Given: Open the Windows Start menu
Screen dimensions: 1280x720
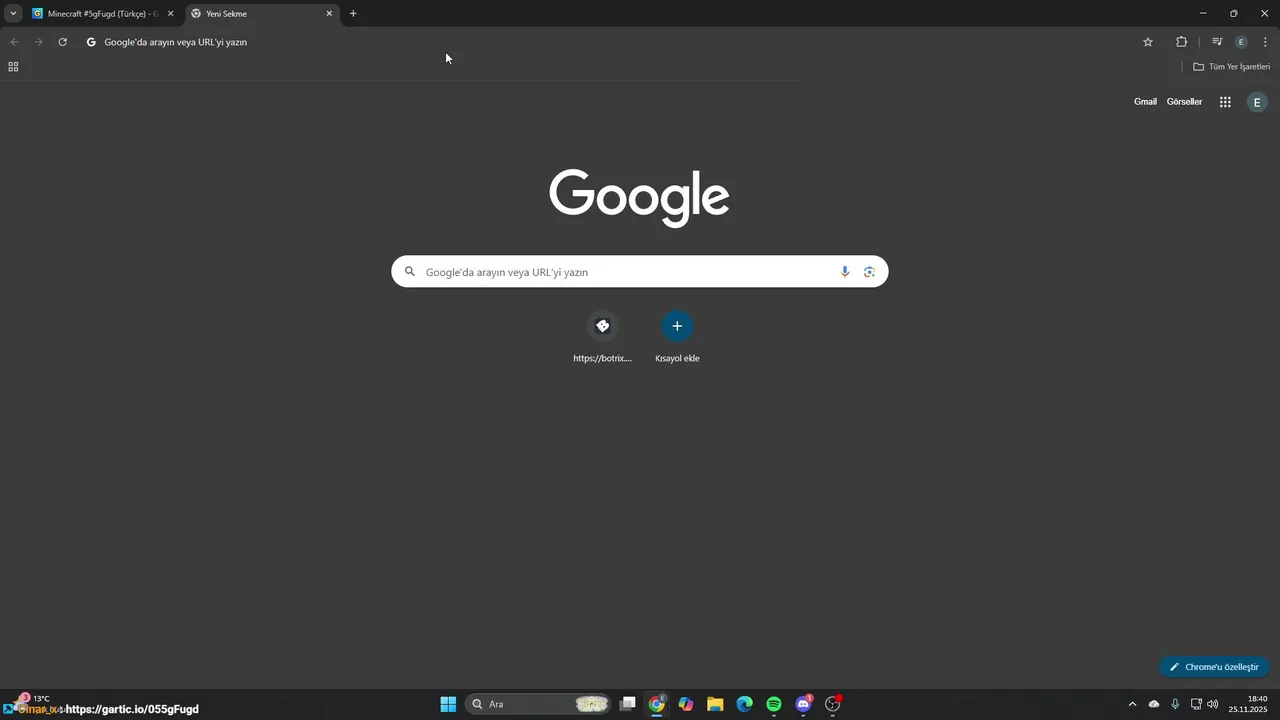Looking at the screenshot, I should point(448,704).
